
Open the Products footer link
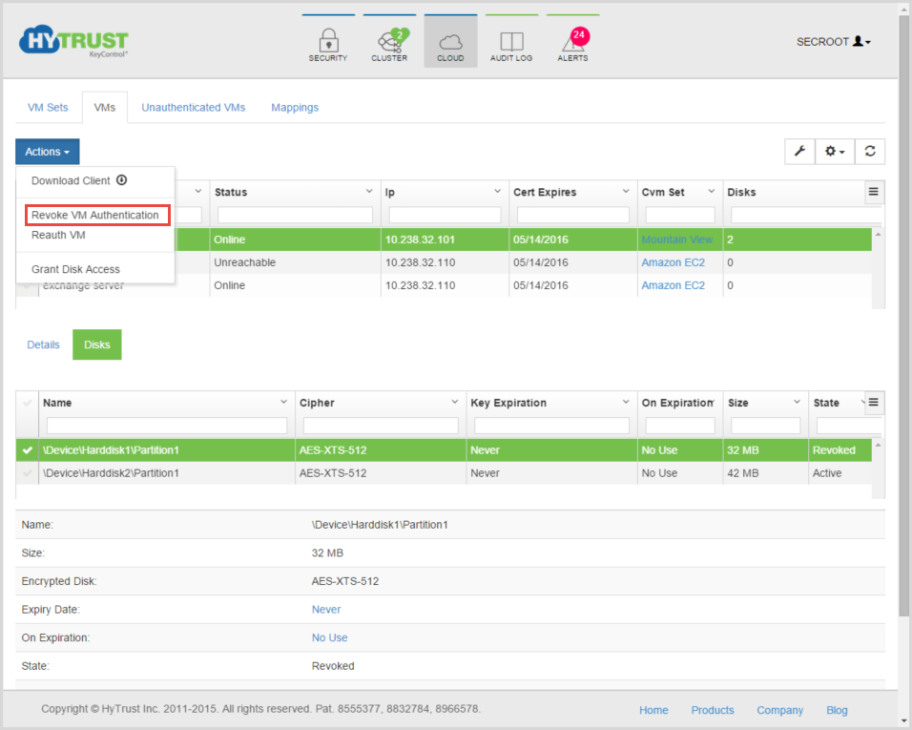pyautogui.click(x=712, y=710)
